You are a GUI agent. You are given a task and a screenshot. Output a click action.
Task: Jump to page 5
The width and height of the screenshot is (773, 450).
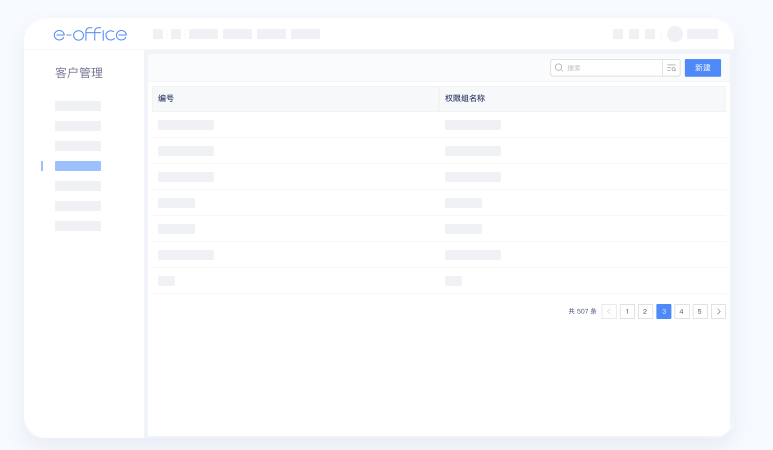coord(700,311)
